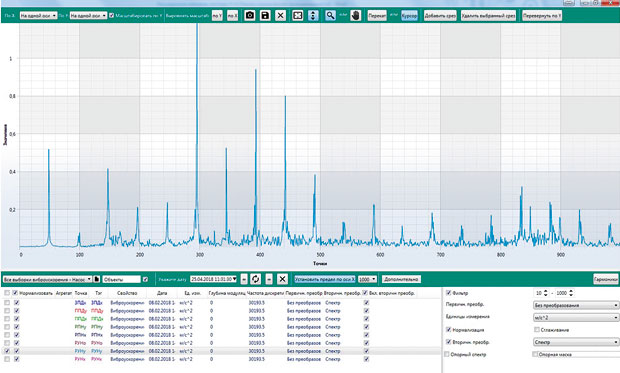Select the hand pan tool
This screenshot has height=373, width=620.
(355, 15)
